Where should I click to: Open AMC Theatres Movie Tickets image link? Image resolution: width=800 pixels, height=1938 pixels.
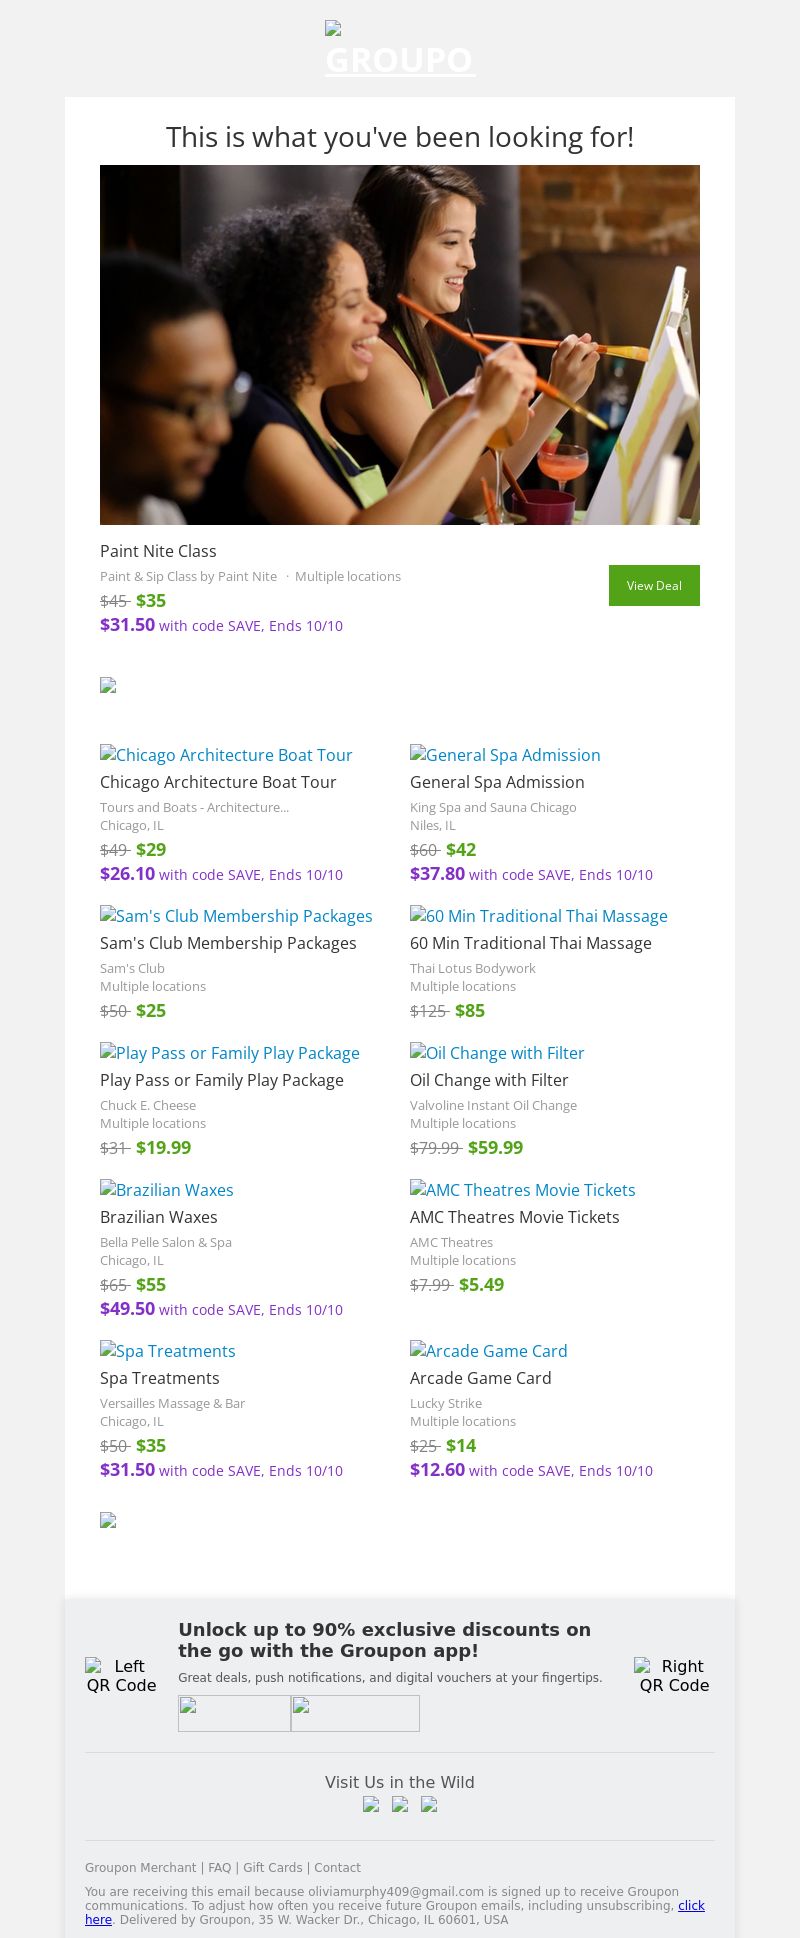click(522, 1190)
